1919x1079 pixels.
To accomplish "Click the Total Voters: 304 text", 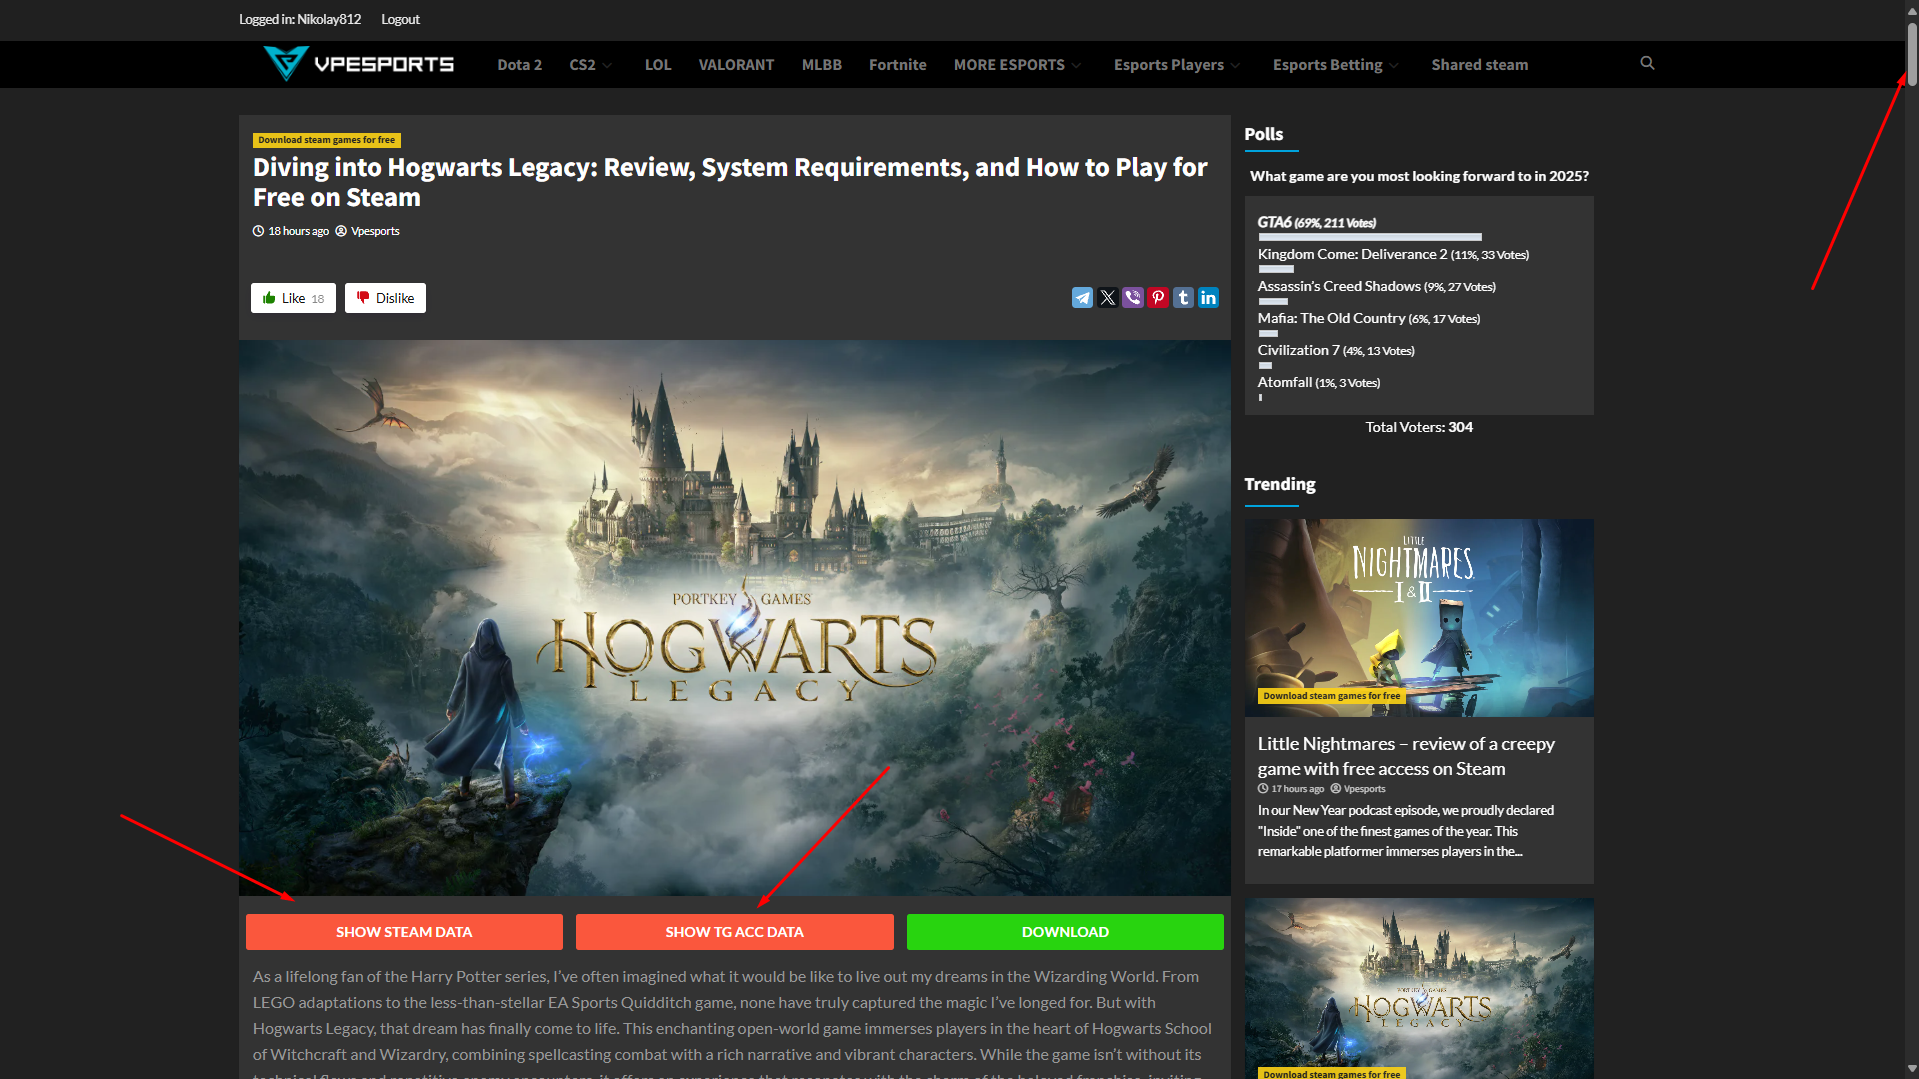I will tap(1419, 427).
